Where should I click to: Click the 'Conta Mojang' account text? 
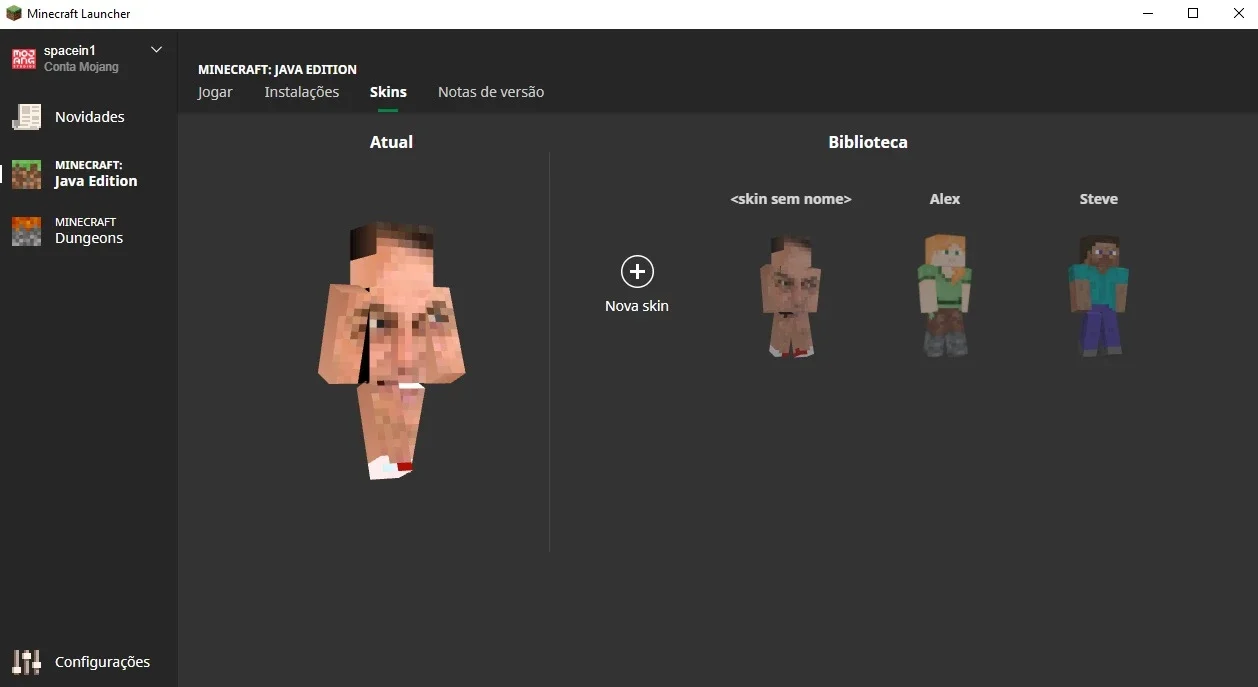click(x=81, y=67)
